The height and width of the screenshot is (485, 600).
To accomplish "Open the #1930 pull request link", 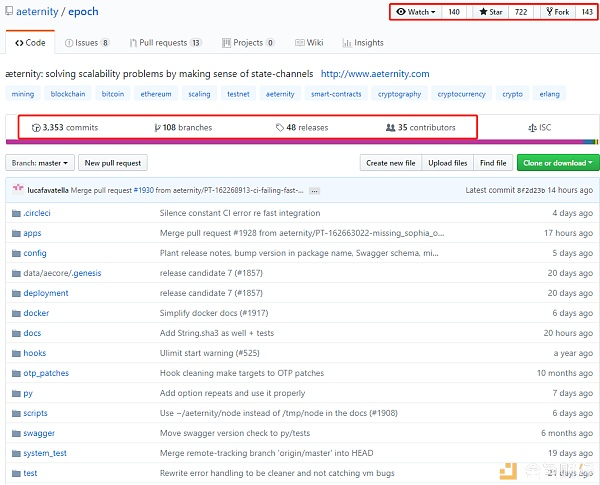I will (x=144, y=190).
